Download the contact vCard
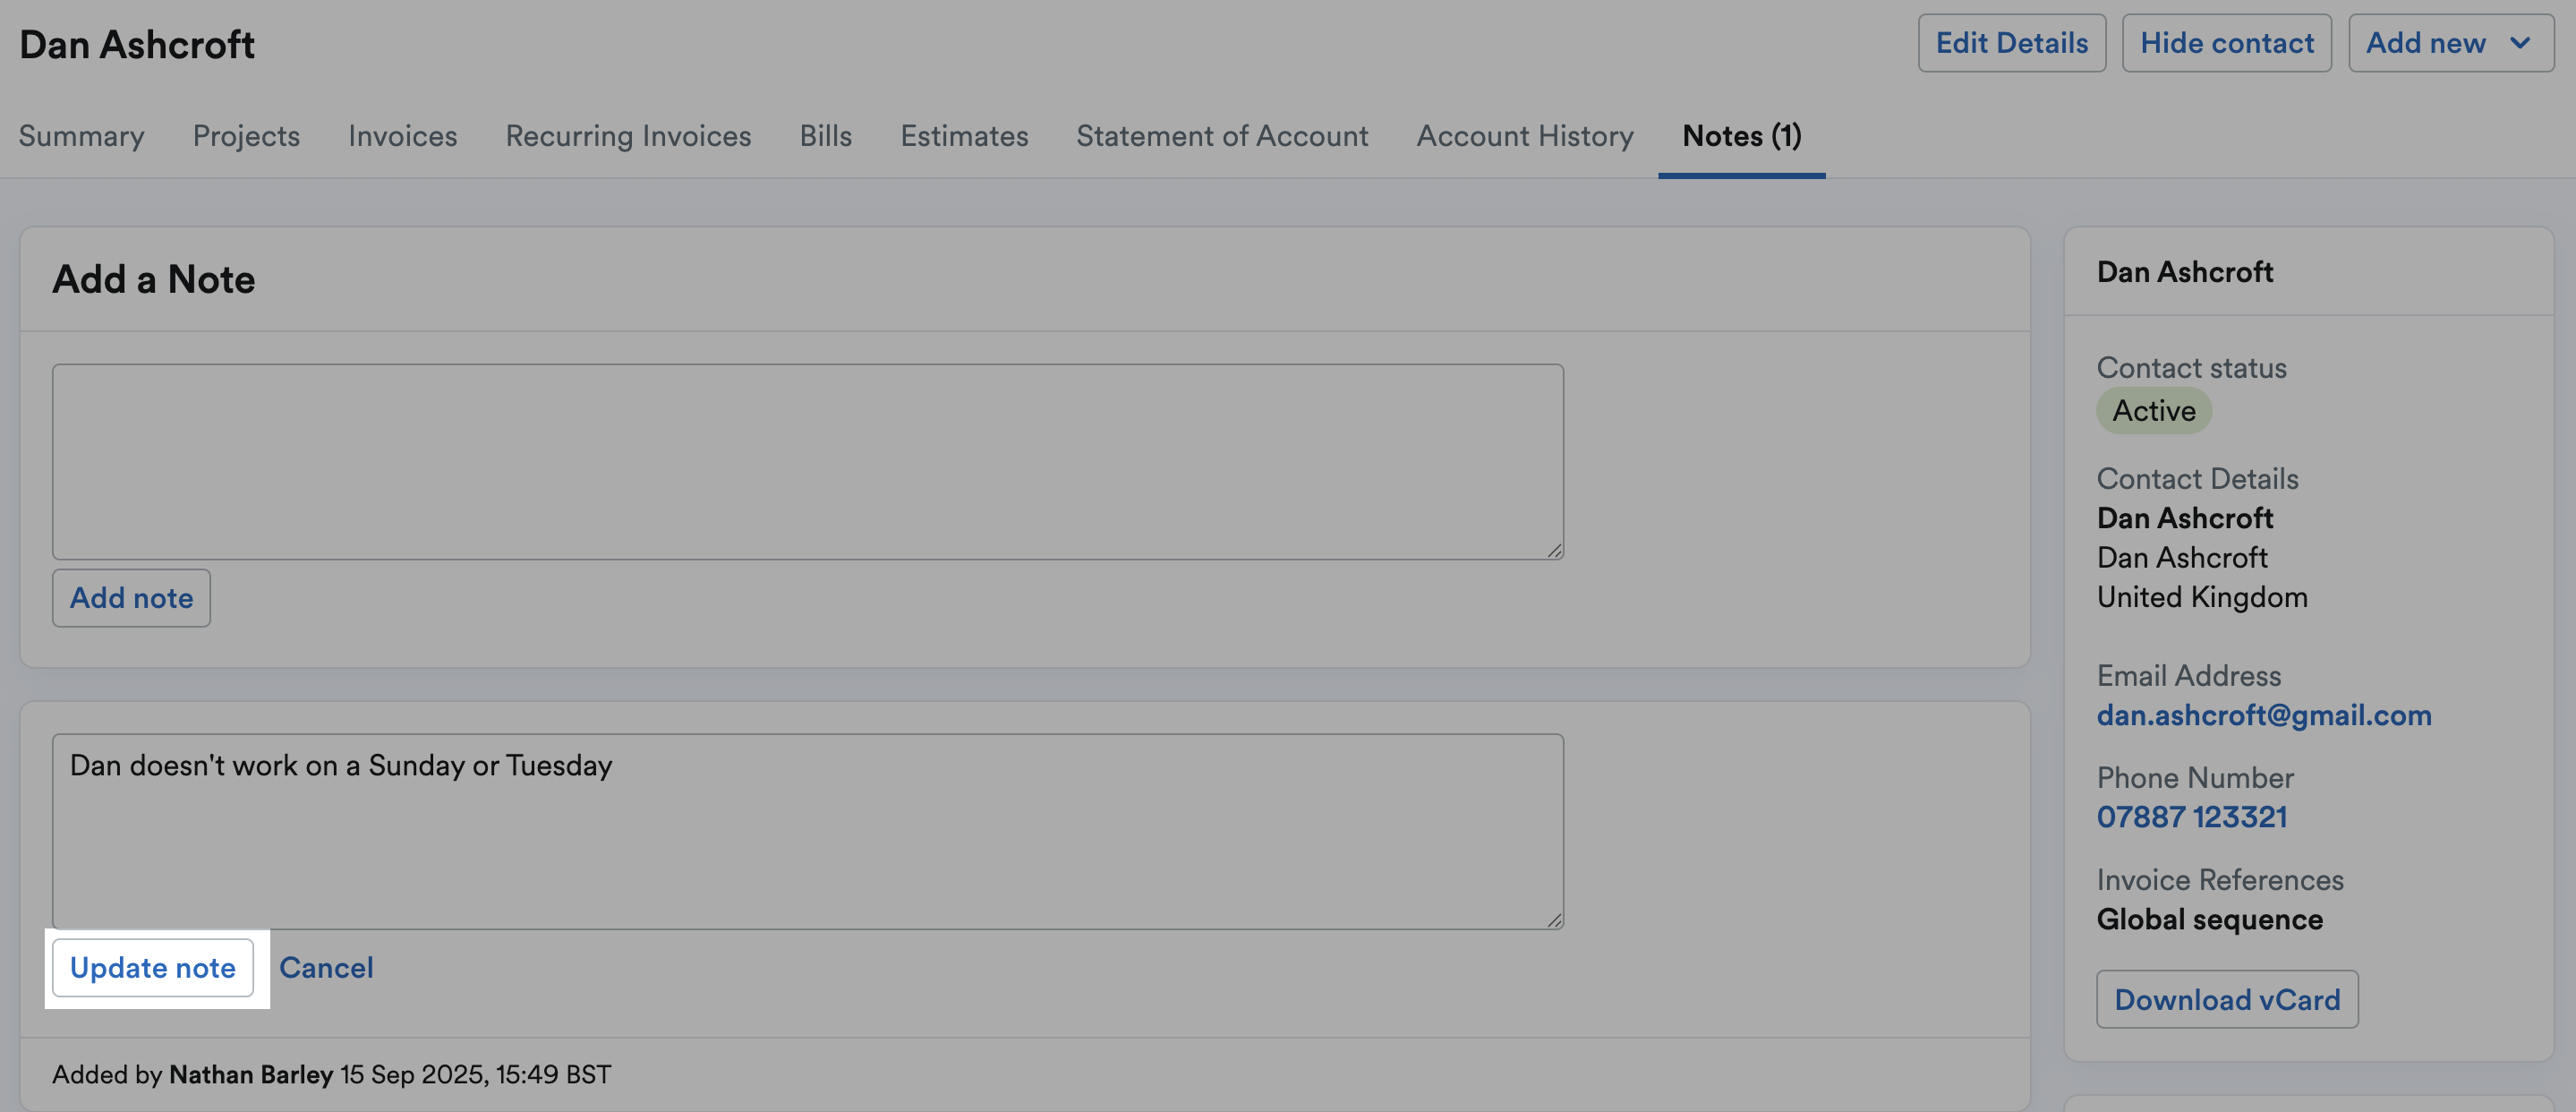 pos(2227,999)
